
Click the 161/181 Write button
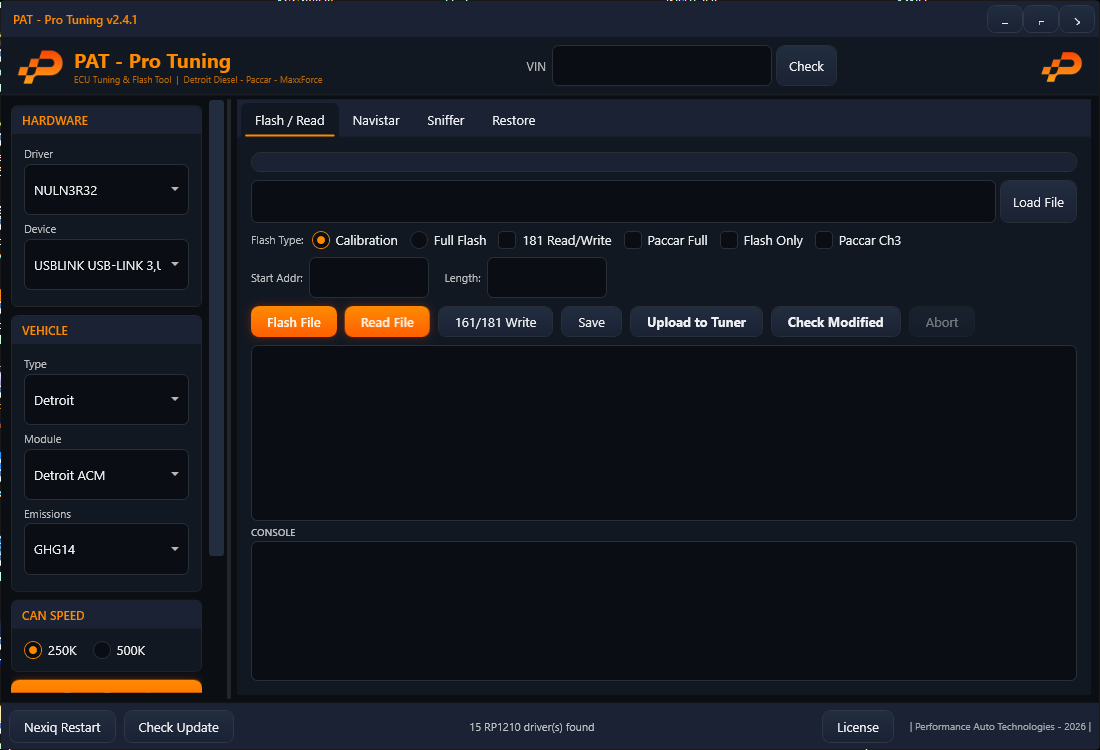495,322
